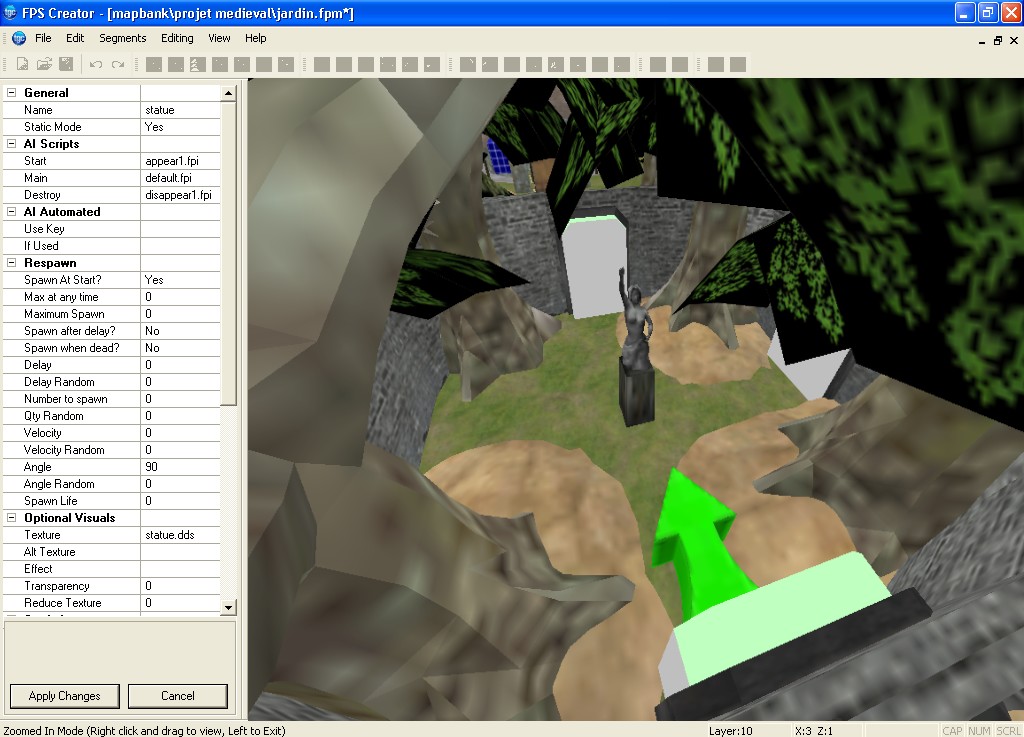This screenshot has width=1024, height=737.
Task: Select the Main script 'default.fpi'
Action: 180,178
